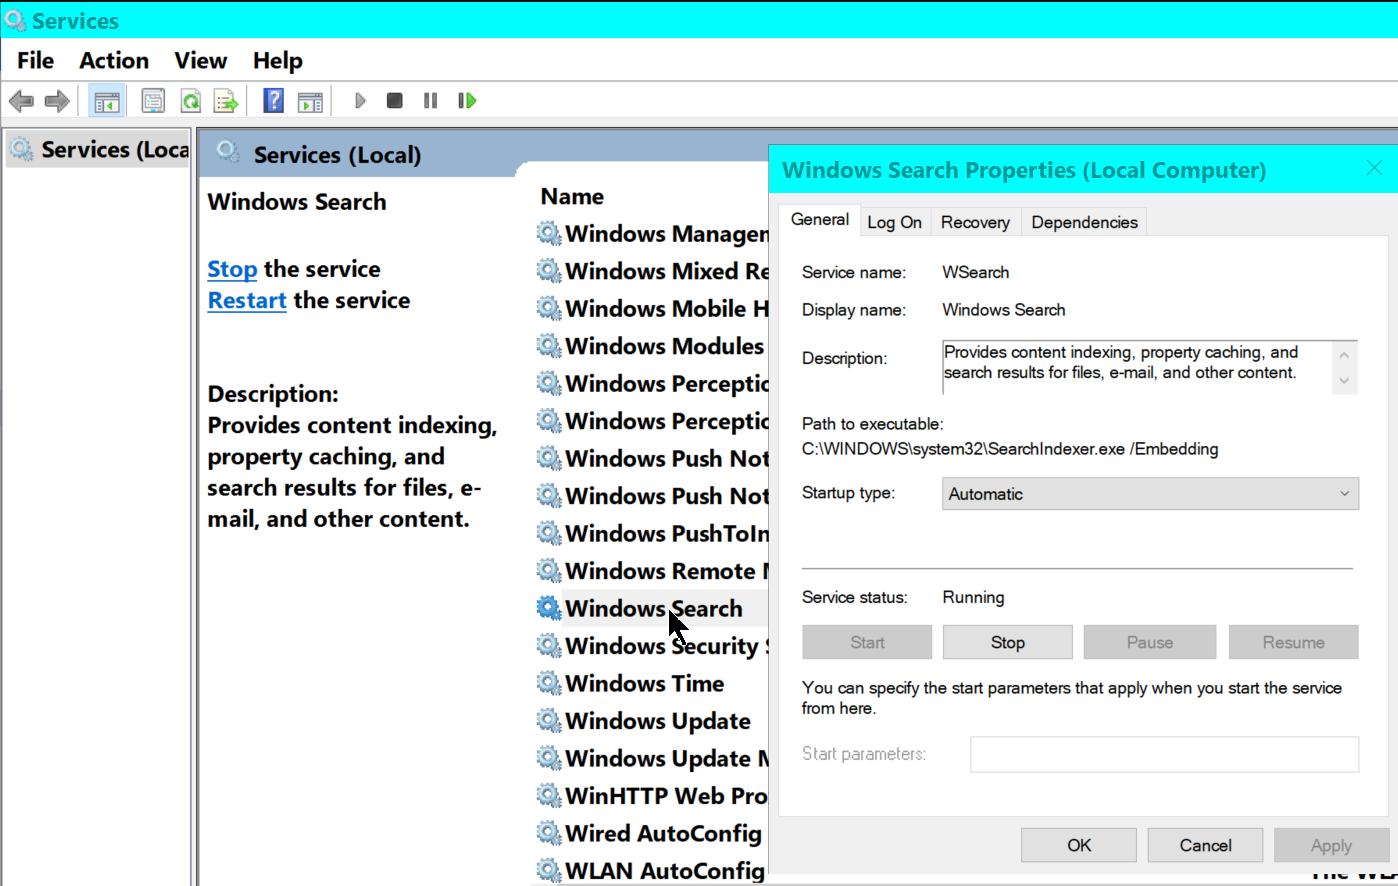Click the Restart Service toolbar icon
The height and width of the screenshot is (886, 1398).
[x=467, y=101]
